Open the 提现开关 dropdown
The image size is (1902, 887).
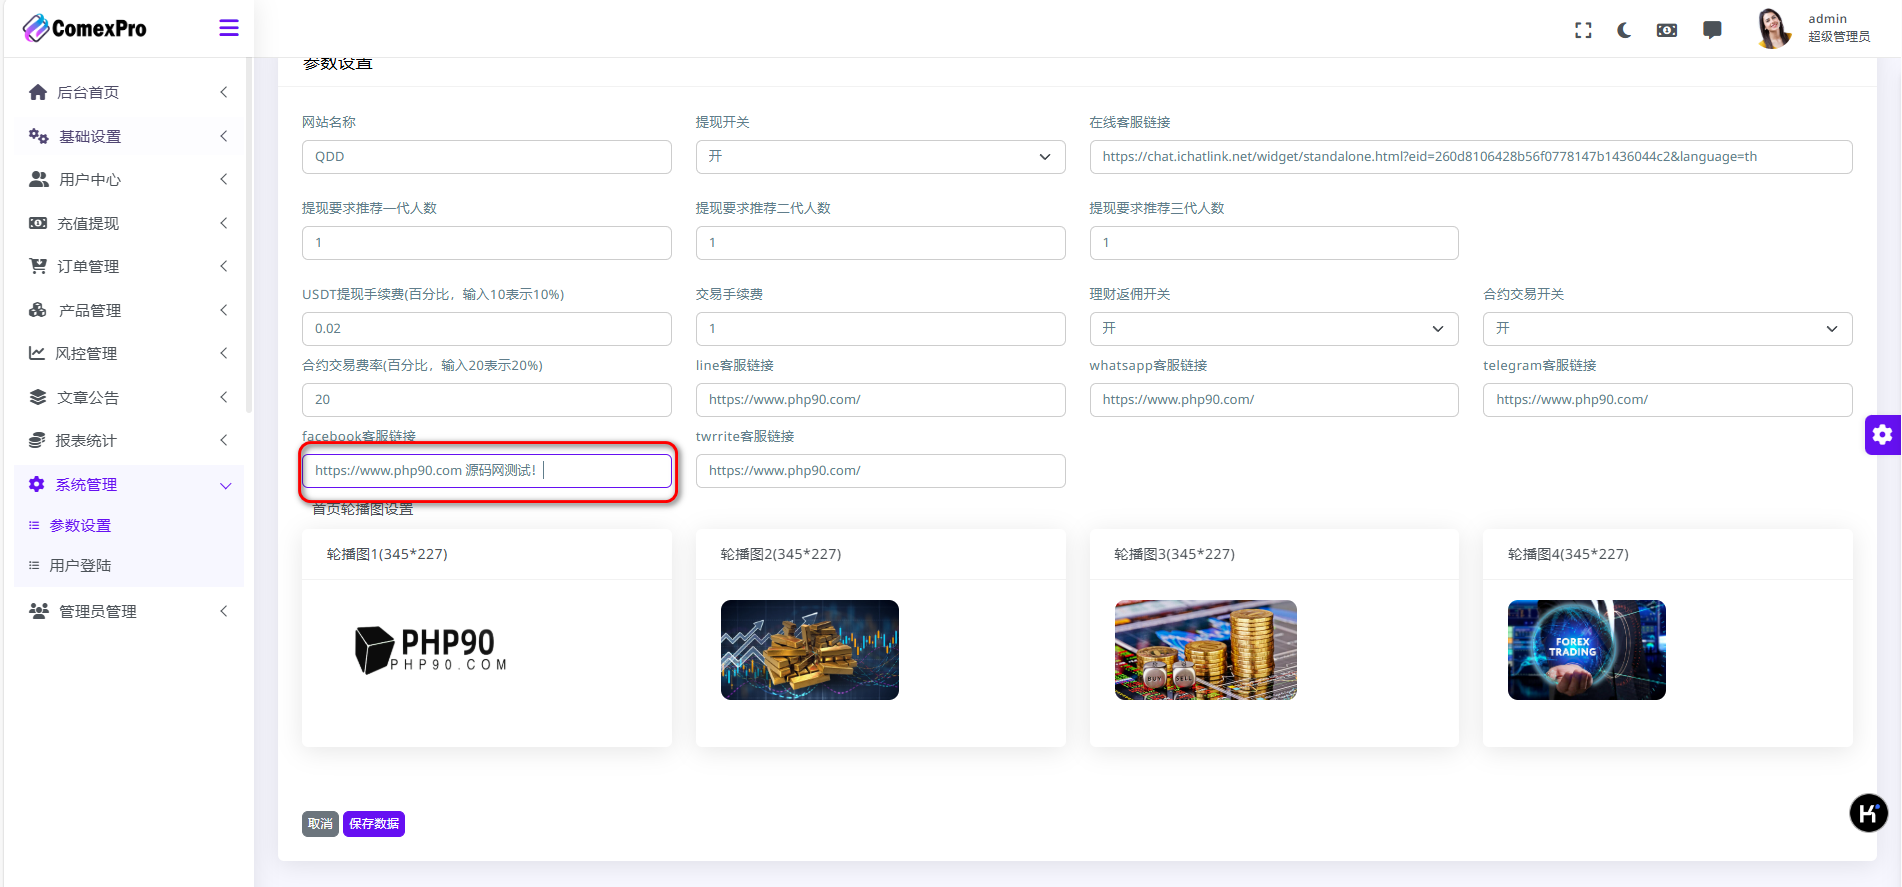[x=880, y=157]
